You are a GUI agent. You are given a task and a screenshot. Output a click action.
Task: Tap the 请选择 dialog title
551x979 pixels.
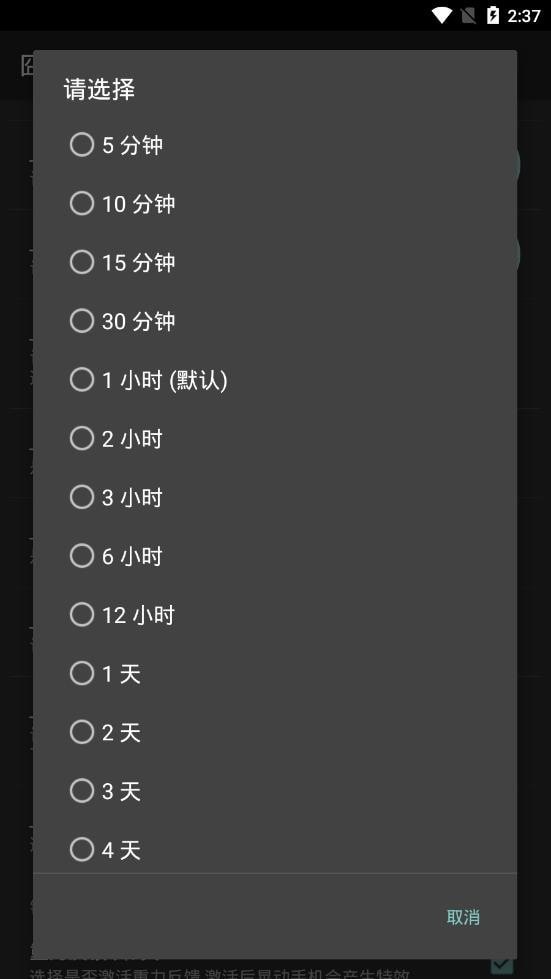point(99,89)
